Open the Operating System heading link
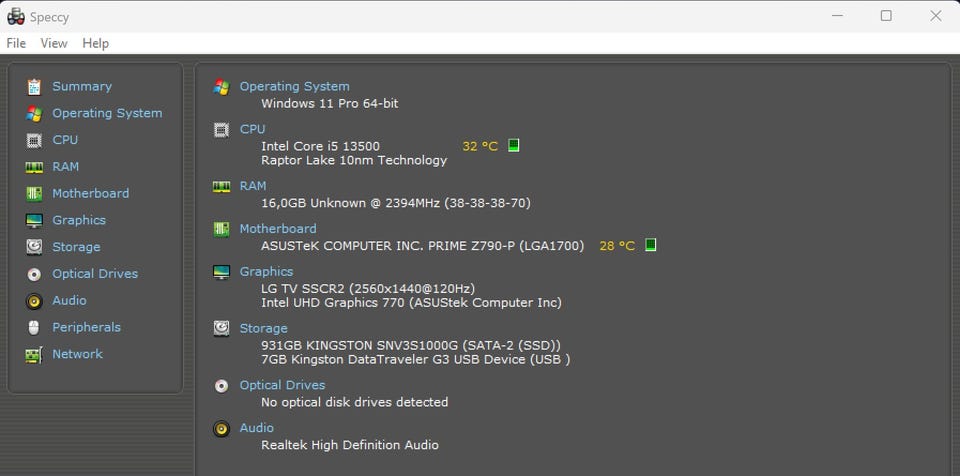Screen dimensions: 960x476 point(294,86)
